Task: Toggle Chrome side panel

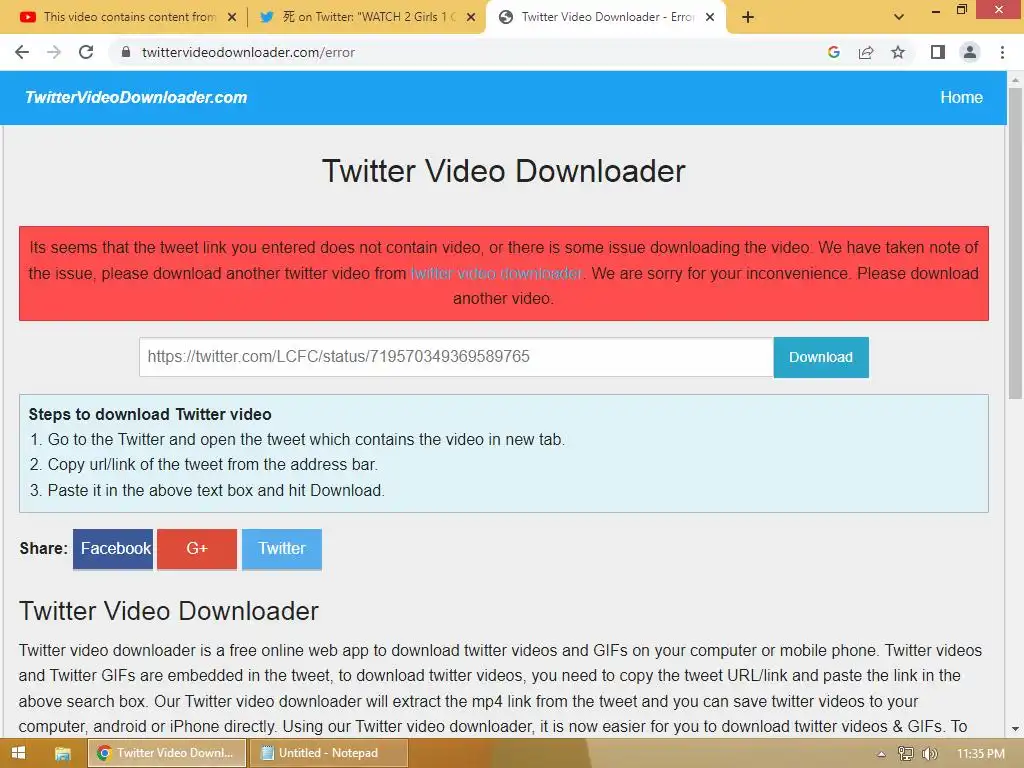Action: click(938, 52)
